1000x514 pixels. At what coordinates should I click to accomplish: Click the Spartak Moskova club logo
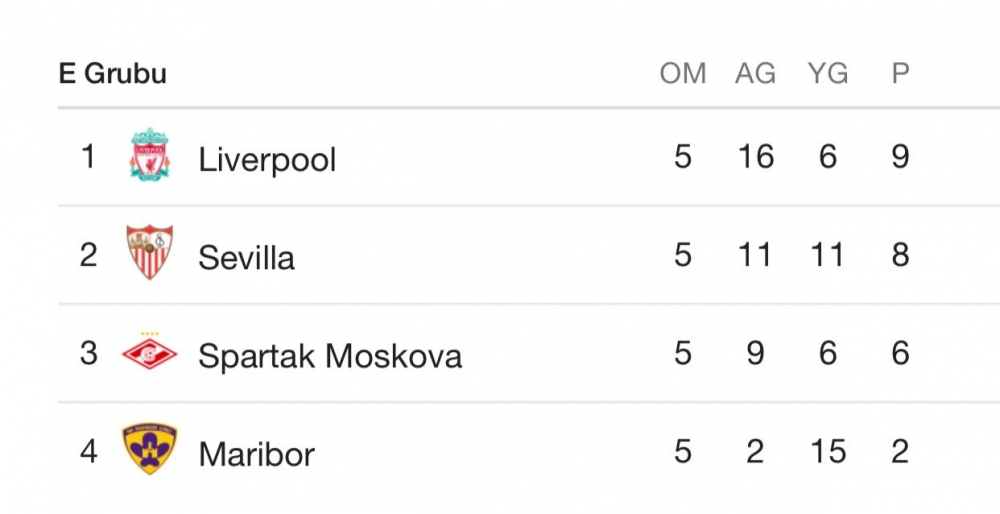(150, 352)
